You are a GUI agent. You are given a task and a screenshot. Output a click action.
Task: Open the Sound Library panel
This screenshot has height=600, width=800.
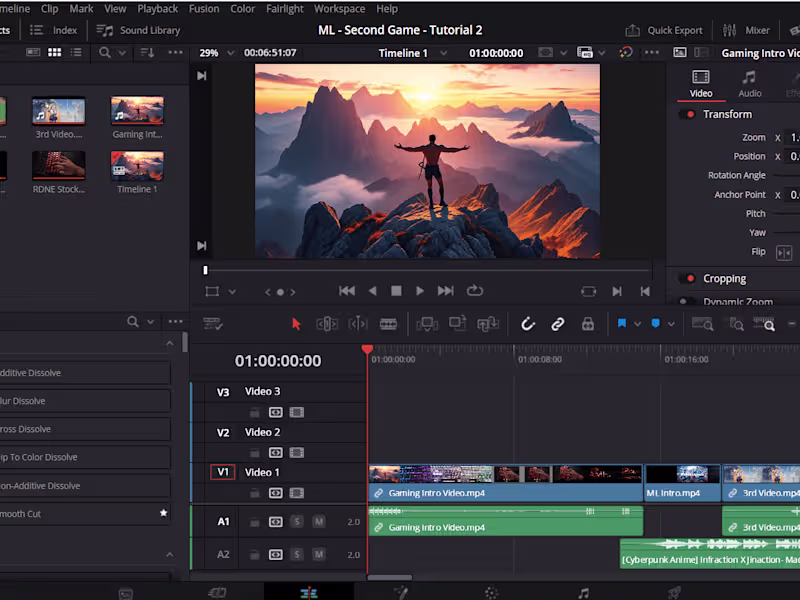(x=138, y=31)
